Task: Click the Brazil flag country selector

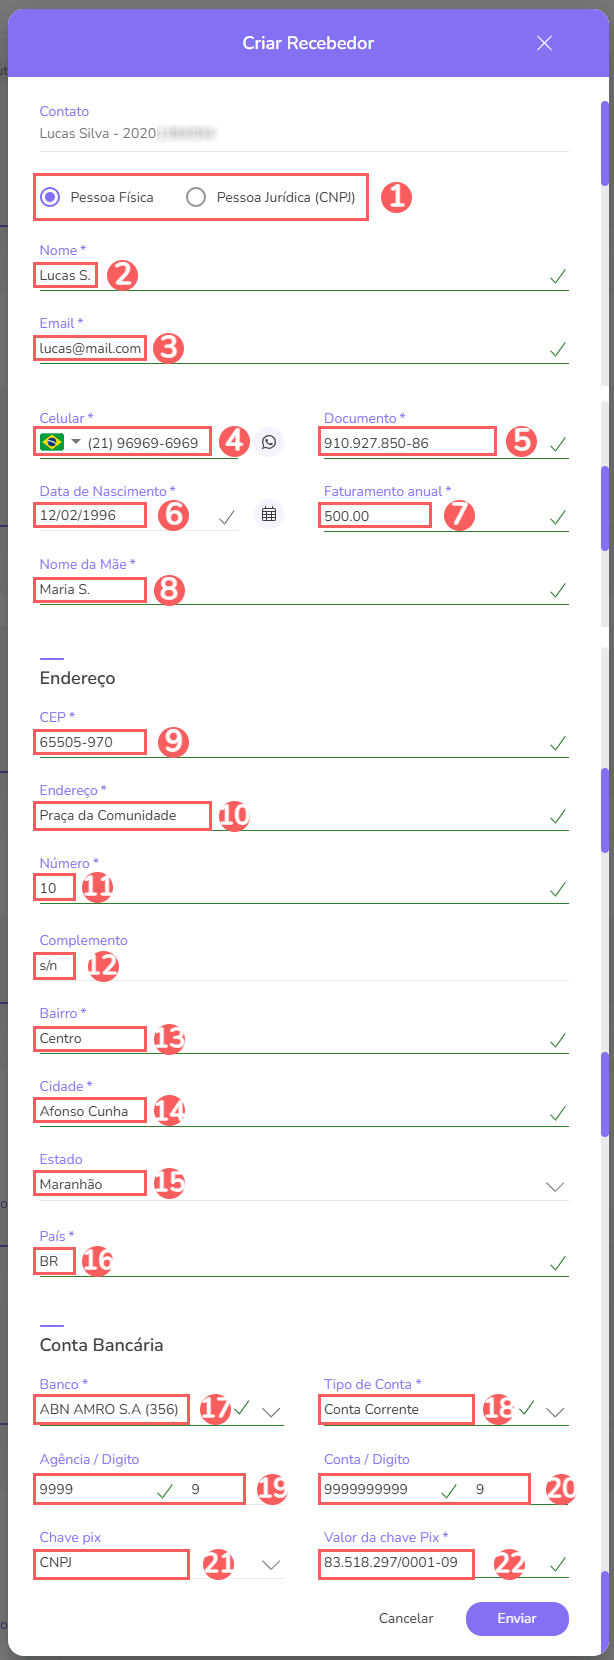Action: (59, 442)
